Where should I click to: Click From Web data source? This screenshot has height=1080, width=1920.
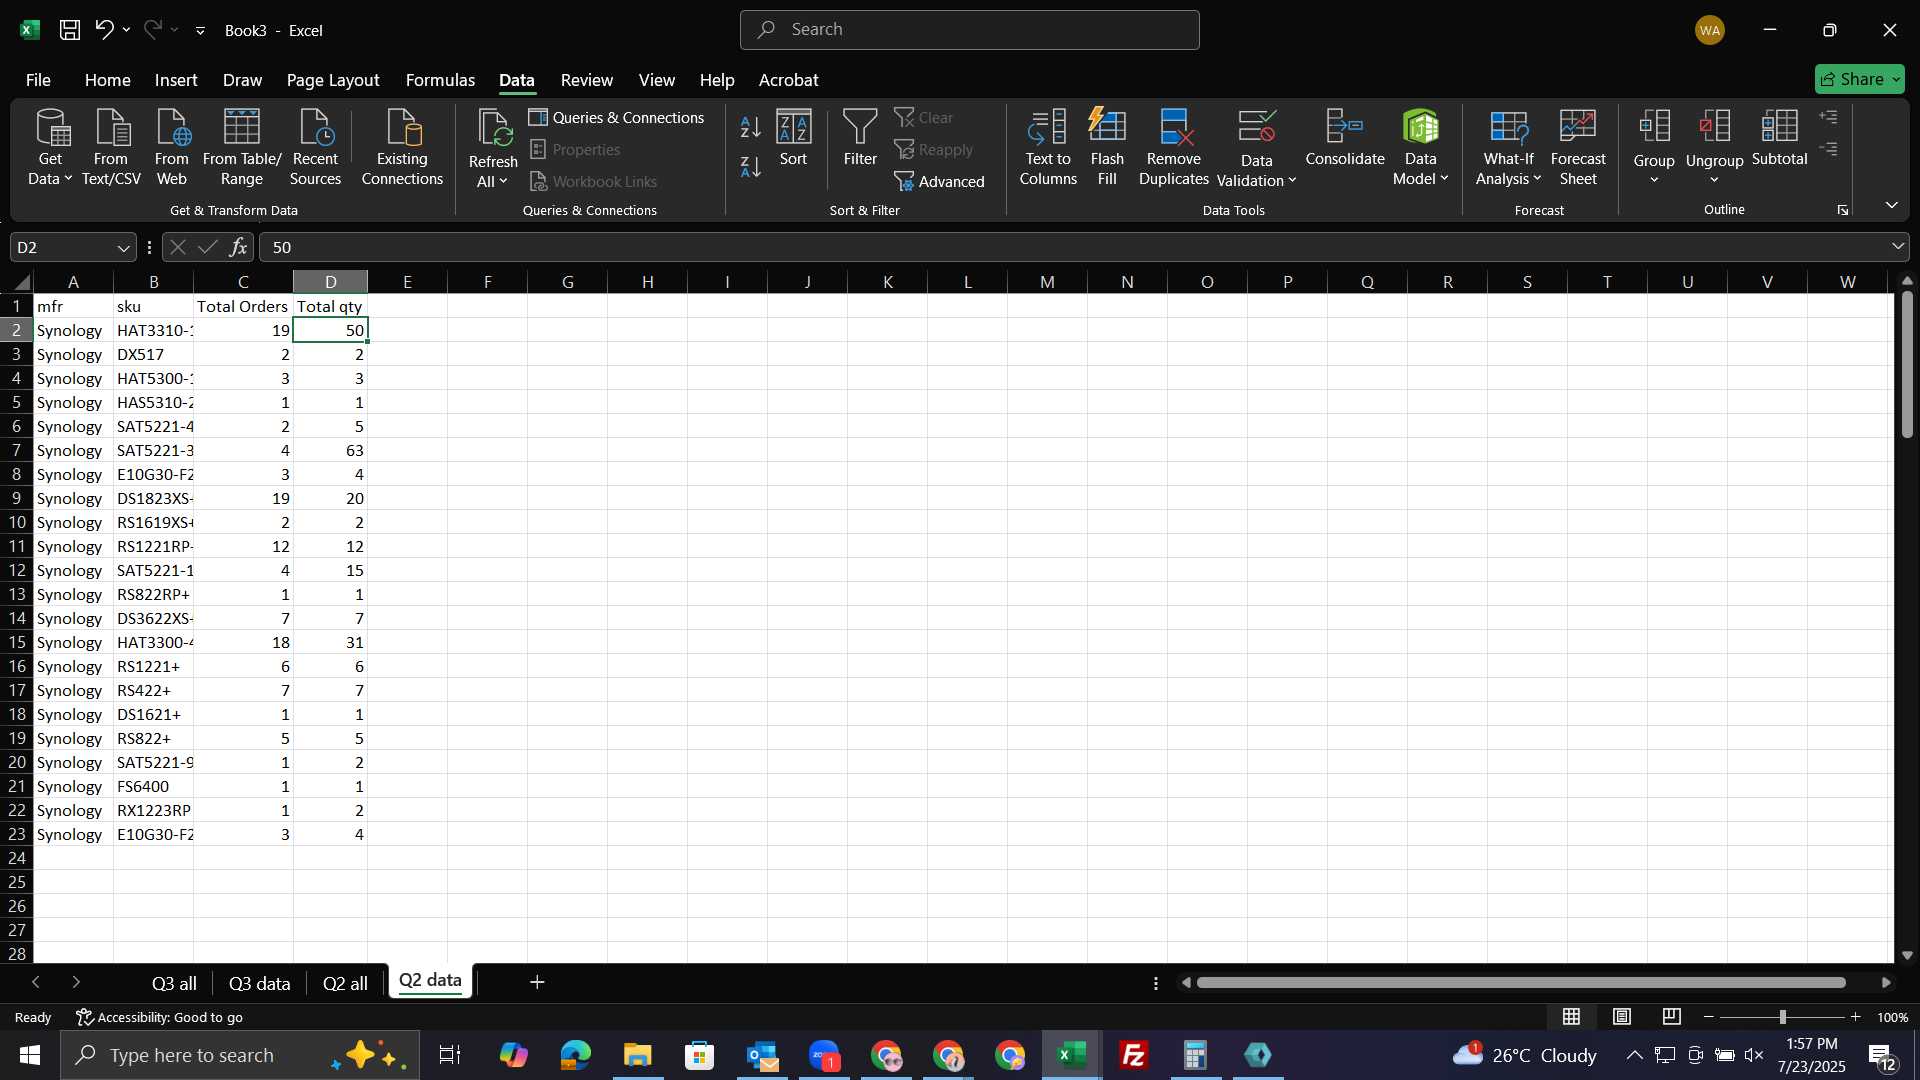tap(171, 147)
